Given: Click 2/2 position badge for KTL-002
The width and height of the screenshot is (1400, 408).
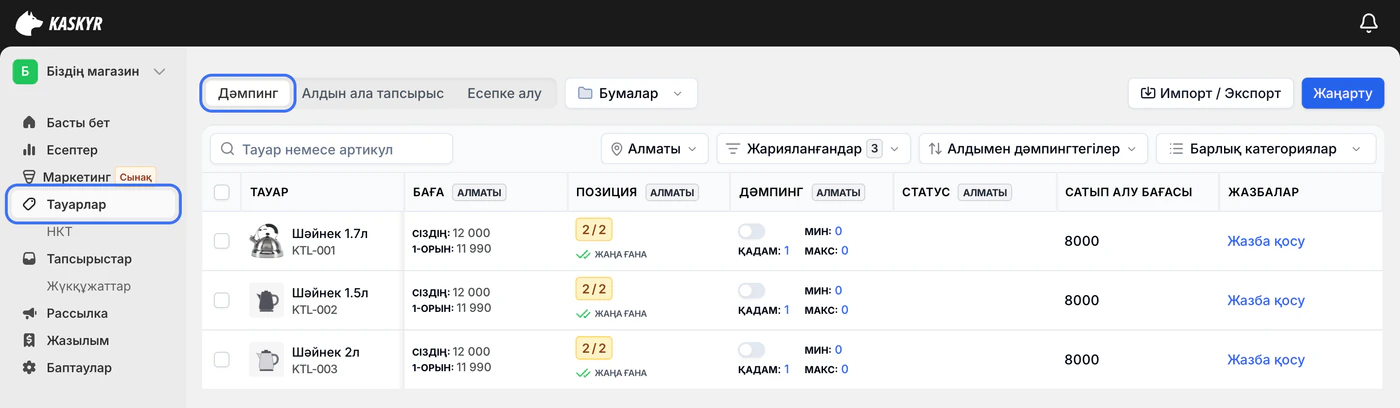Looking at the screenshot, I should tap(594, 289).
